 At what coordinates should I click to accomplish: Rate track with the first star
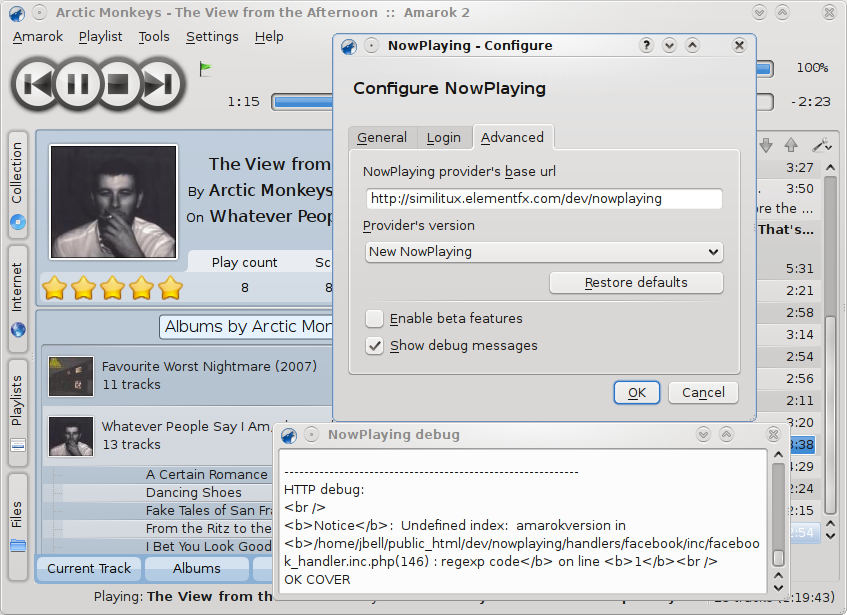[x=55, y=287]
